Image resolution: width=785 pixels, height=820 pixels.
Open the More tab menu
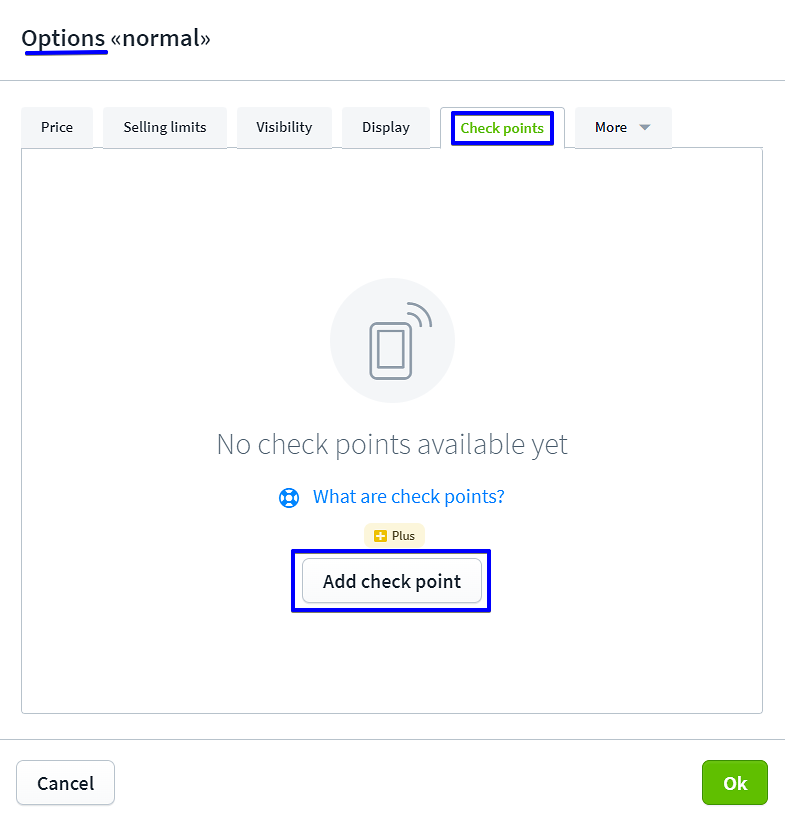point(612,128)
